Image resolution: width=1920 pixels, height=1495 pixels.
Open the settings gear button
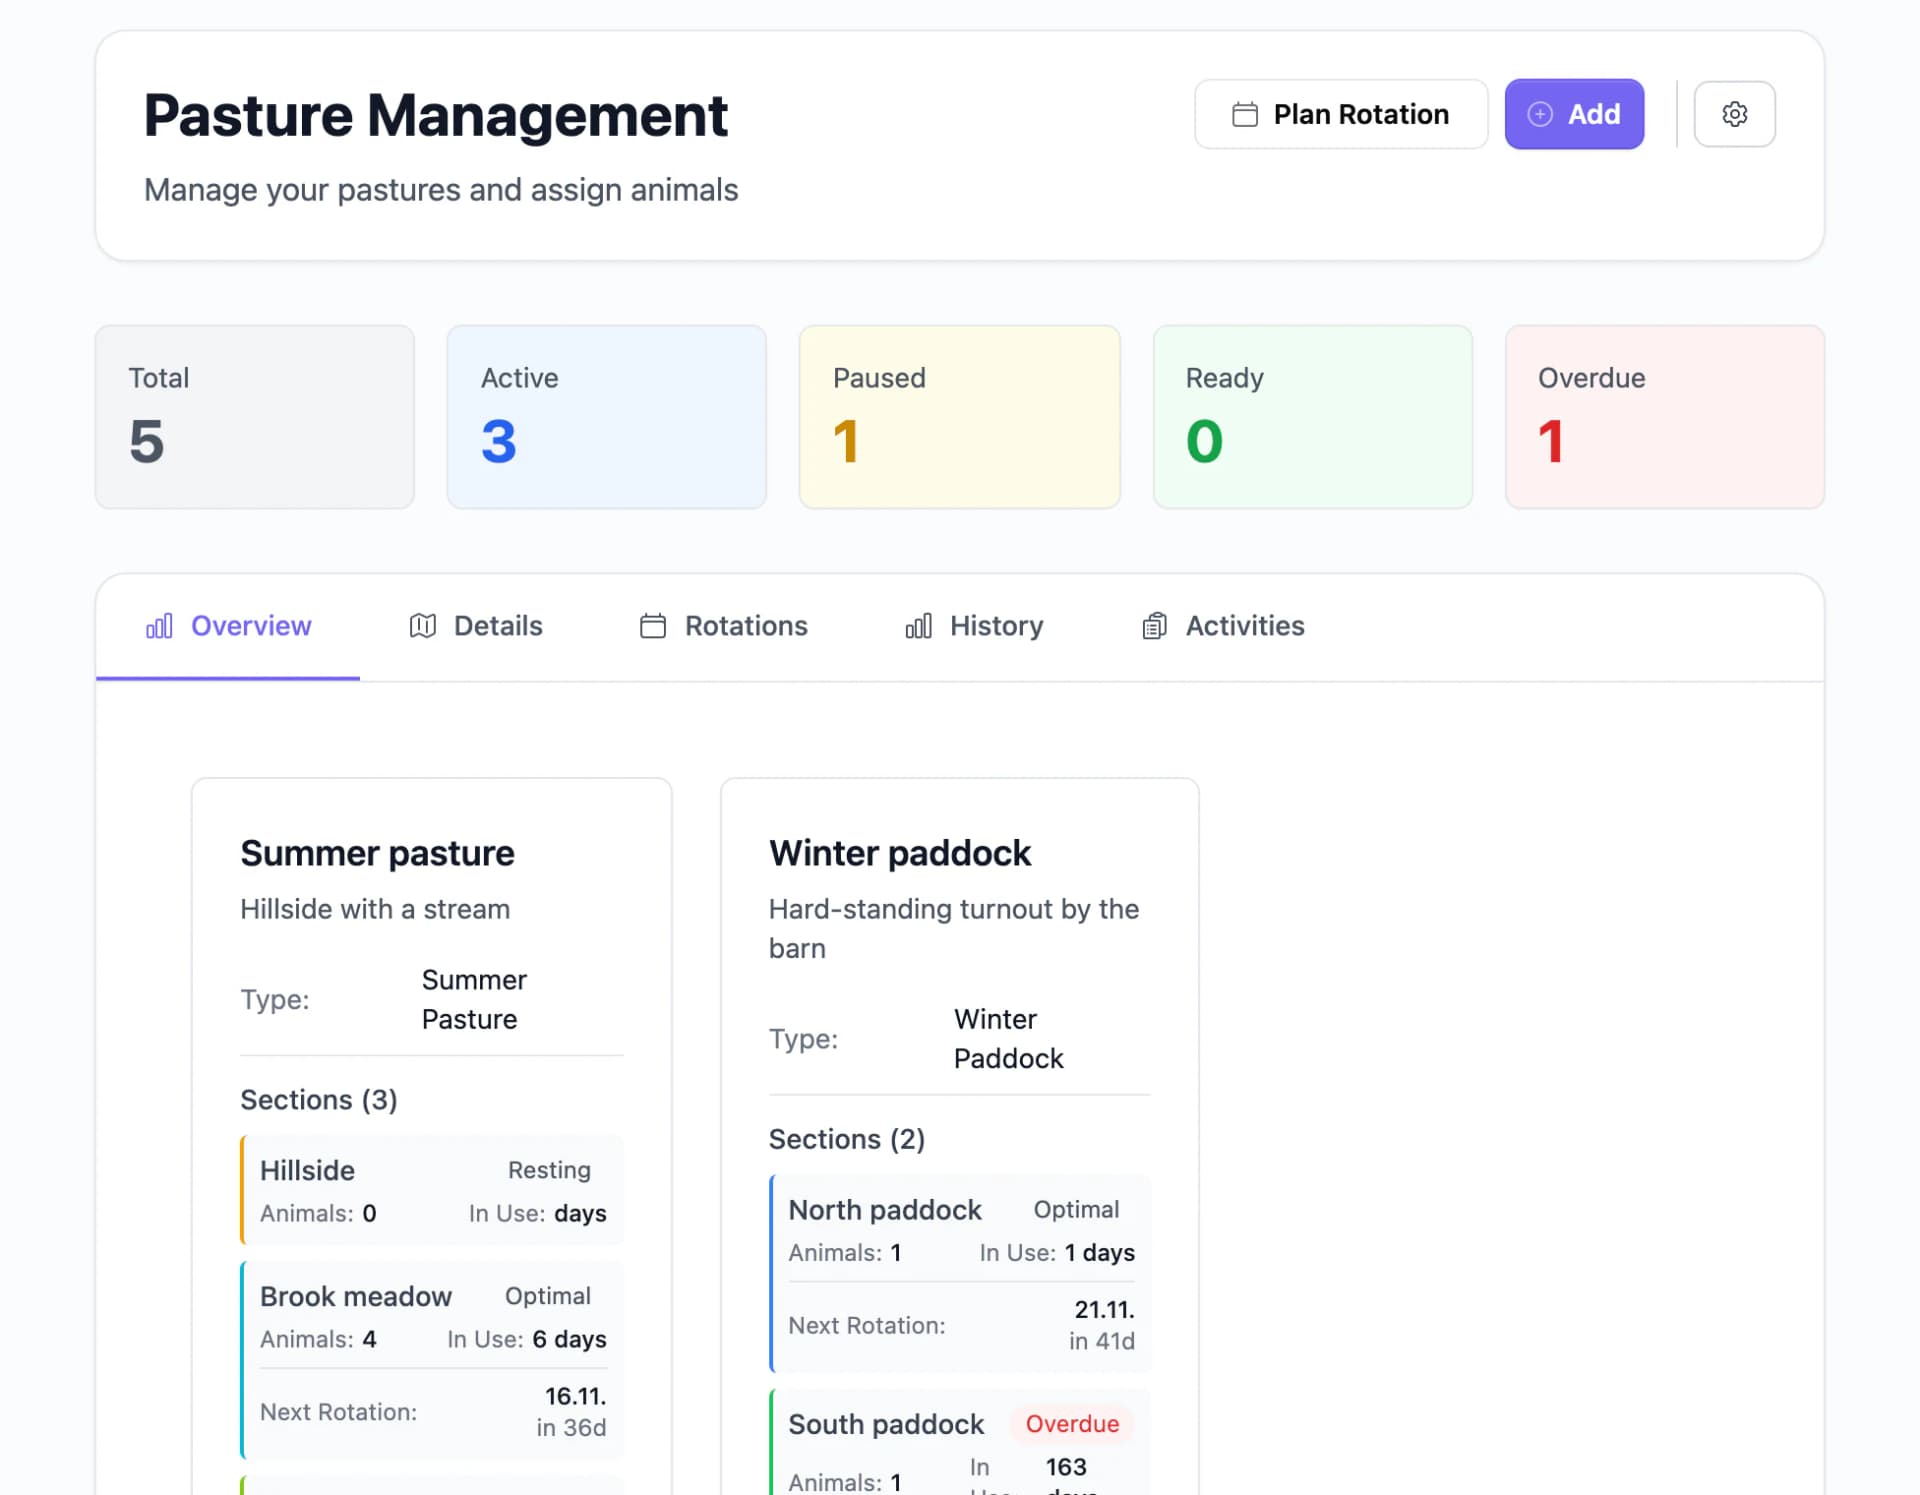[1734, 114]
